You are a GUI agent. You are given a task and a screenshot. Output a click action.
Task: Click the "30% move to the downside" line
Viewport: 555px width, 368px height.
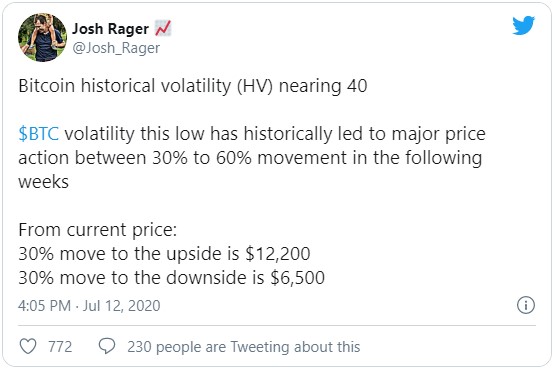(171, 277)
